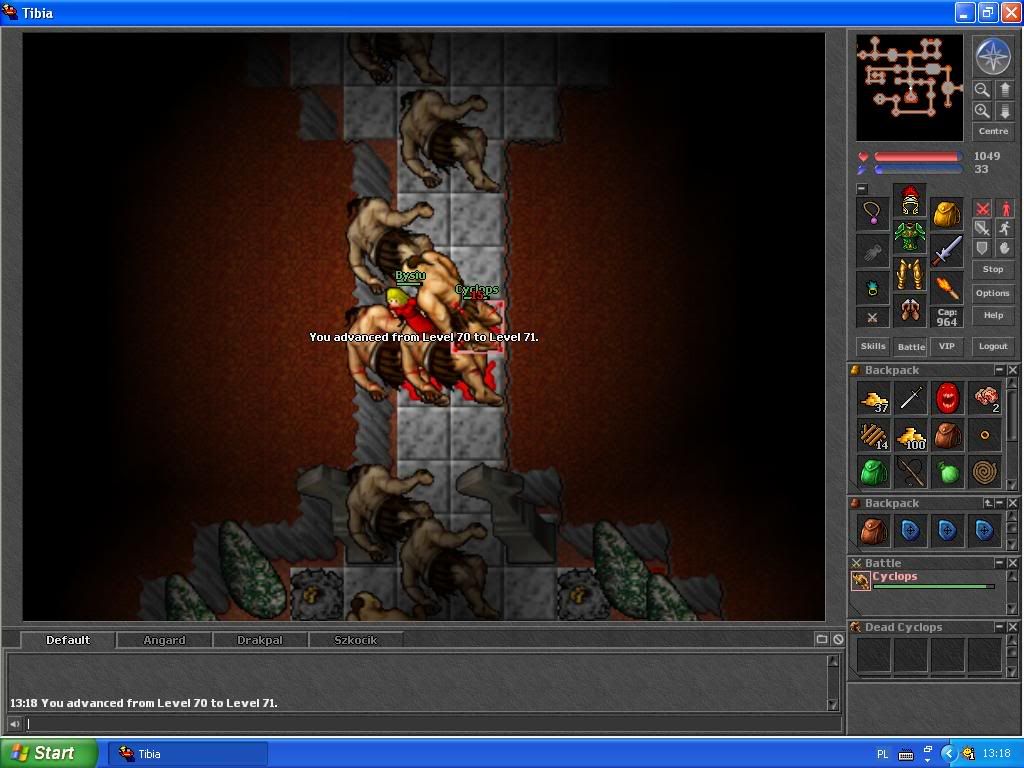
Task: Select Cyclops in the Battle list
Action: 922,580
